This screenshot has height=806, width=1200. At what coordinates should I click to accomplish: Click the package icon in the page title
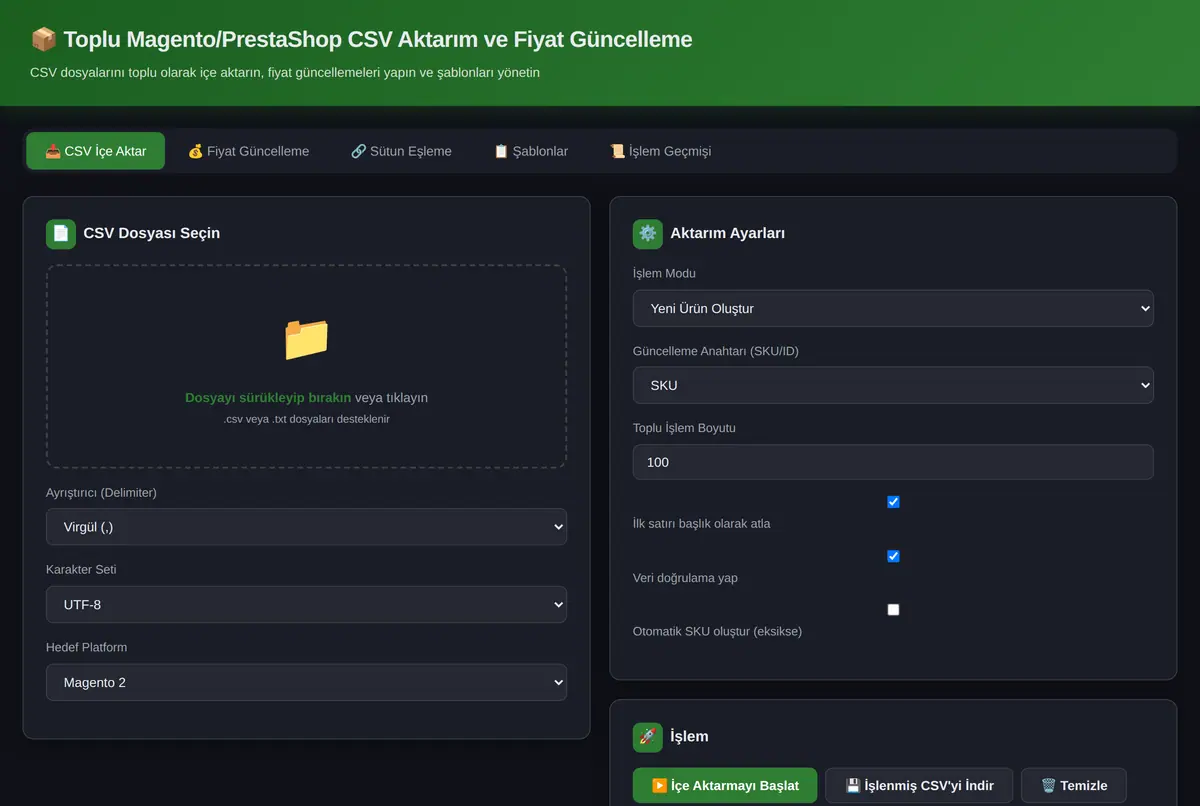(x=44, y=40)
